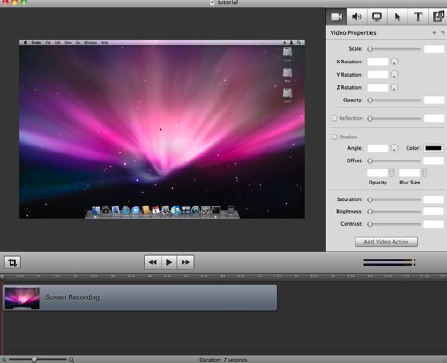The width and height of the screenshot is (447, 363).
Task: Click the Y Rotation input field
Action: [x=378, y=75]
